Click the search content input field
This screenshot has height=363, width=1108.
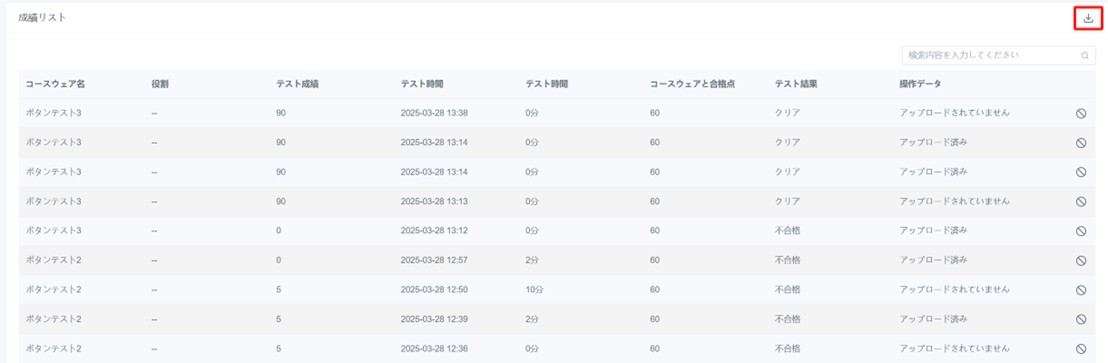998,56
